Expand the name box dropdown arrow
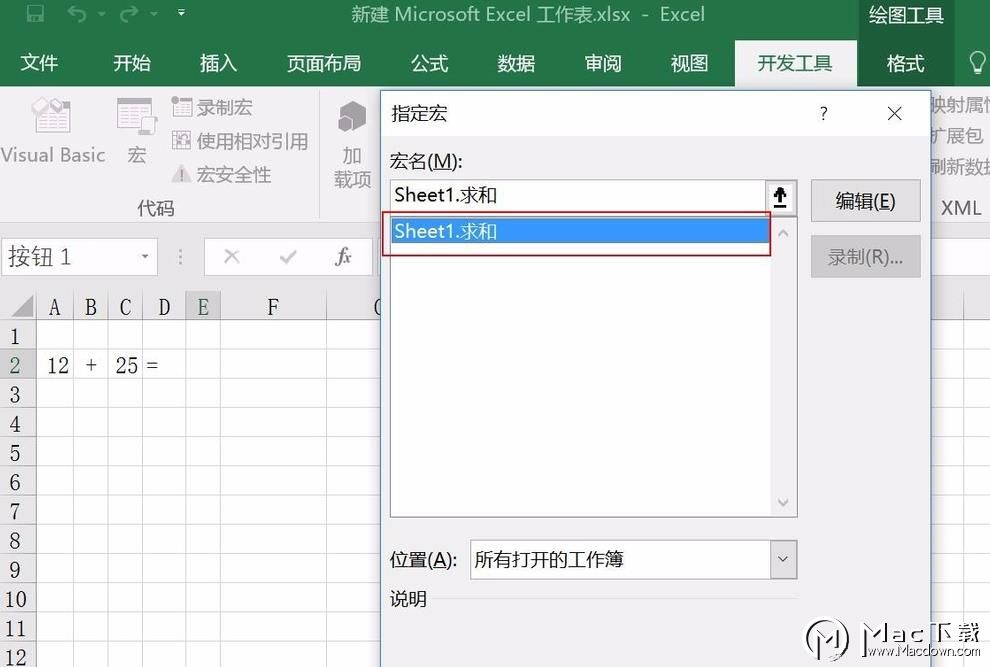The height and width of the screenshot is (667, 990). 145,256
